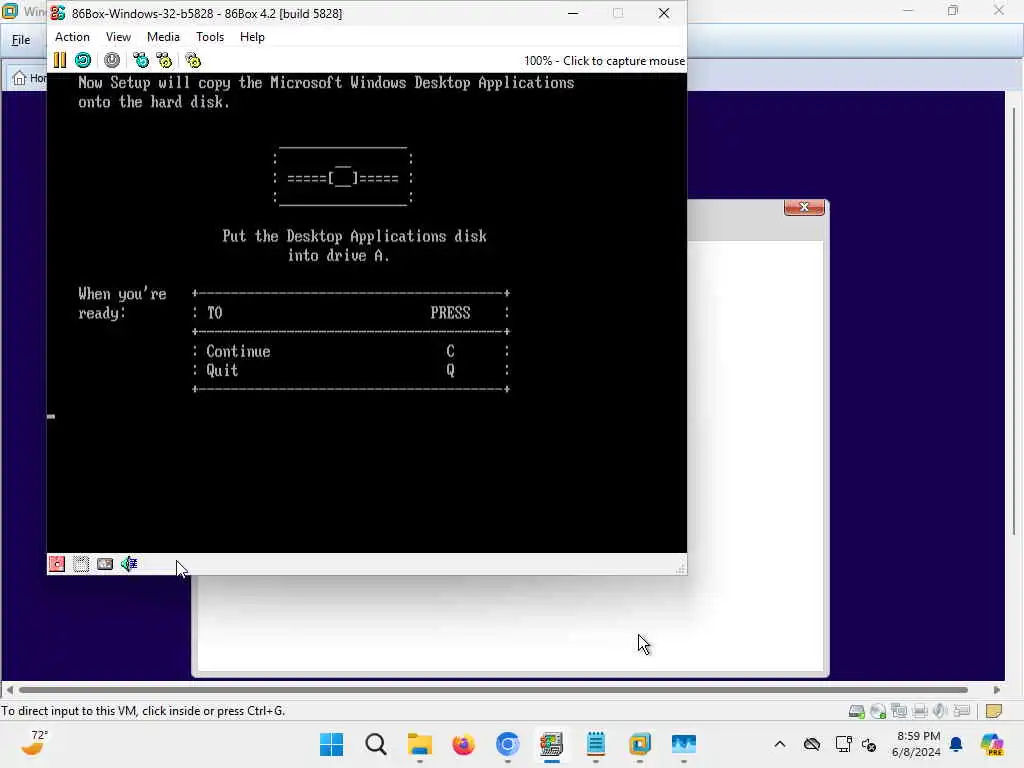Open File menu of the background VM window

point(21,40)
